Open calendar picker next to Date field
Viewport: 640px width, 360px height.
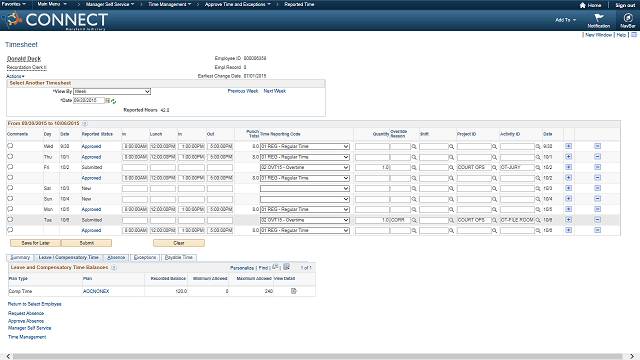point(107,100)
